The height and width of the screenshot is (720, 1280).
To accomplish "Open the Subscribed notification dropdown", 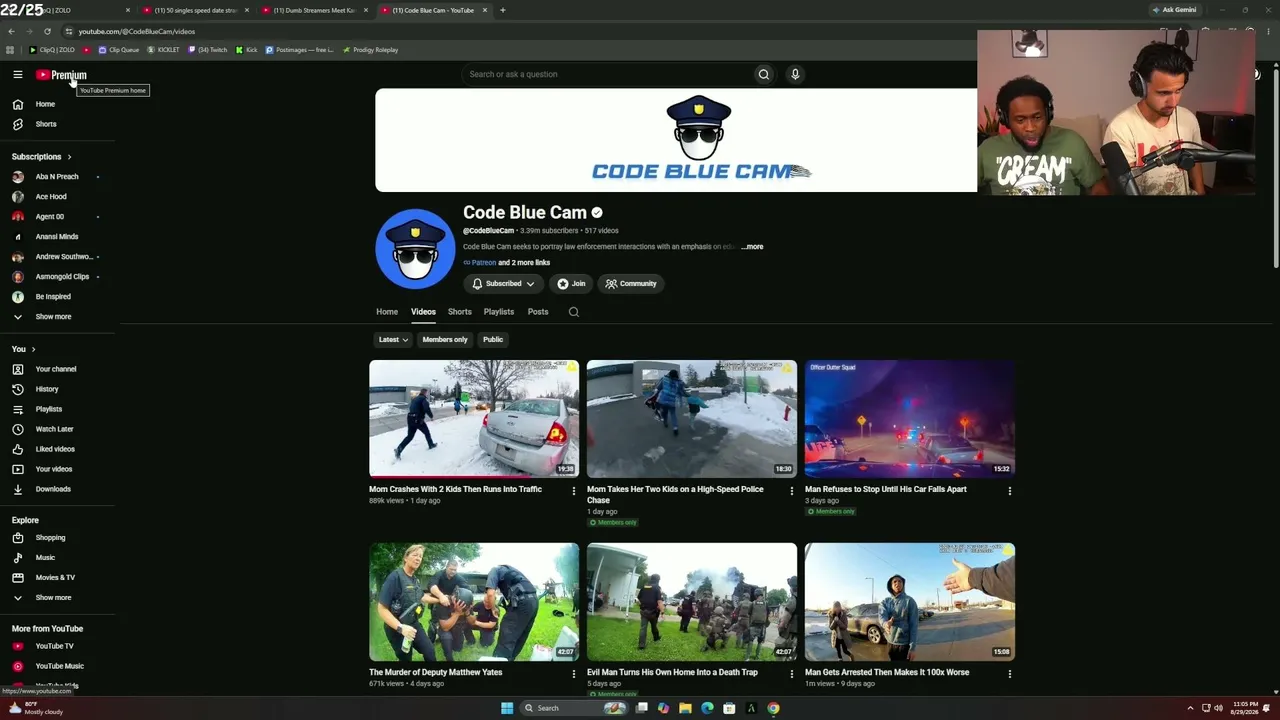I will pyautogui.click(x=503, y=284).
